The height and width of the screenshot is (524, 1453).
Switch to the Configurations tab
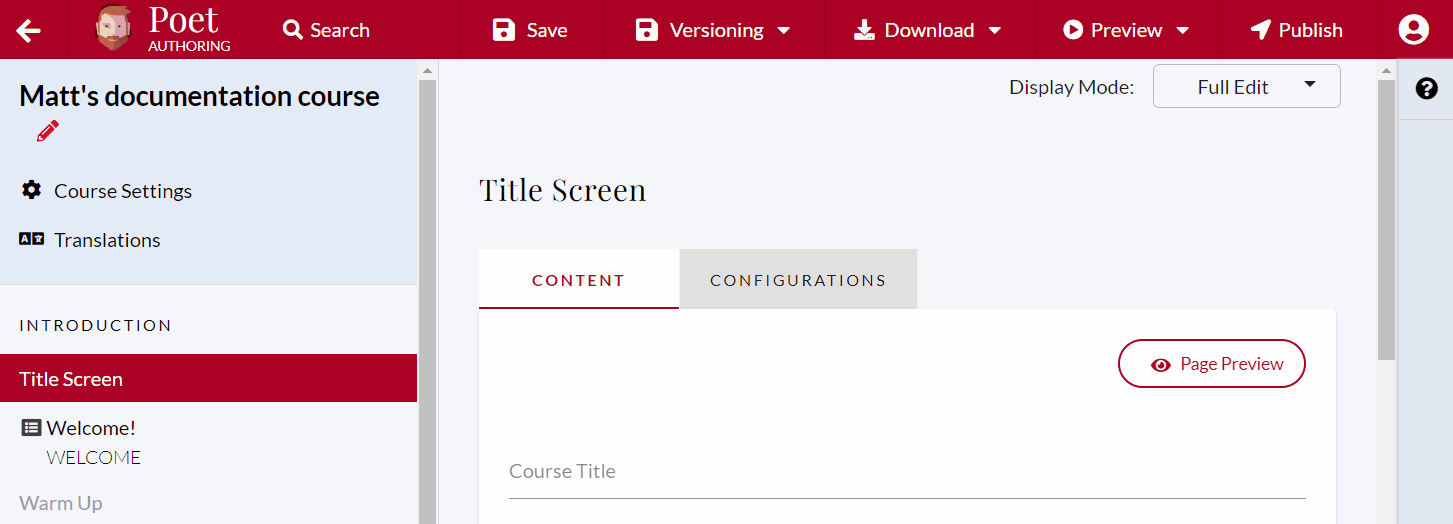[x=798, y=280]
